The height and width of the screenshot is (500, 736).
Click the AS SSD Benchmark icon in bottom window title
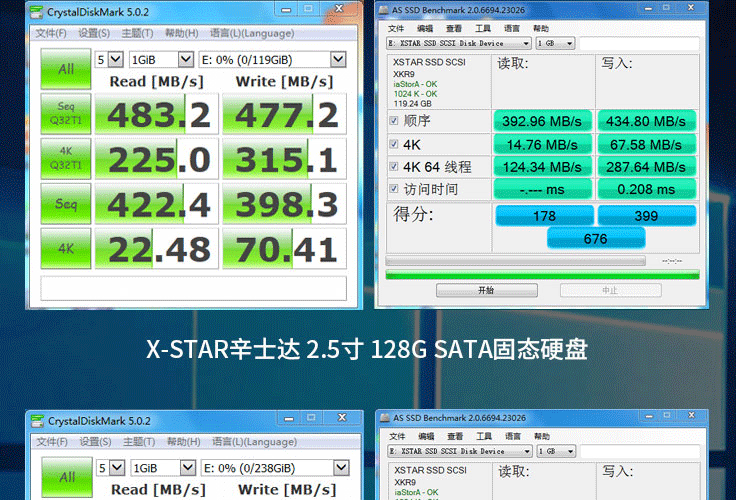click(385, 418)
